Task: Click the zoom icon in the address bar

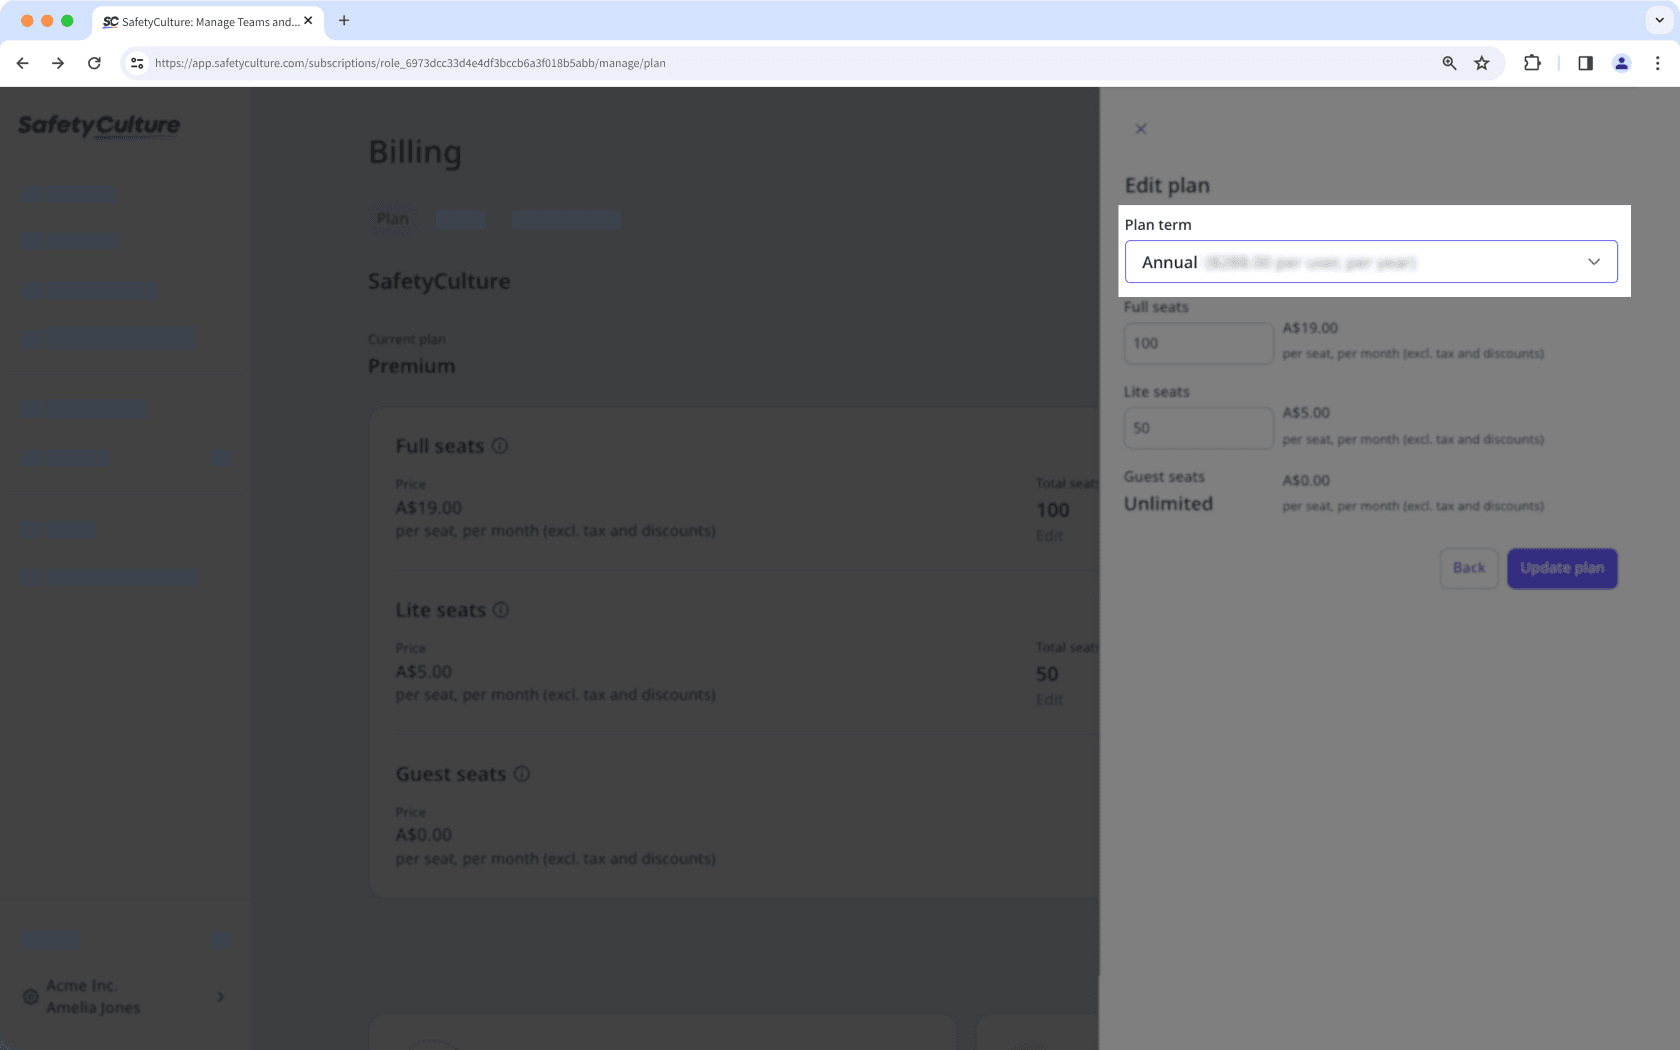Action: 1449,62
